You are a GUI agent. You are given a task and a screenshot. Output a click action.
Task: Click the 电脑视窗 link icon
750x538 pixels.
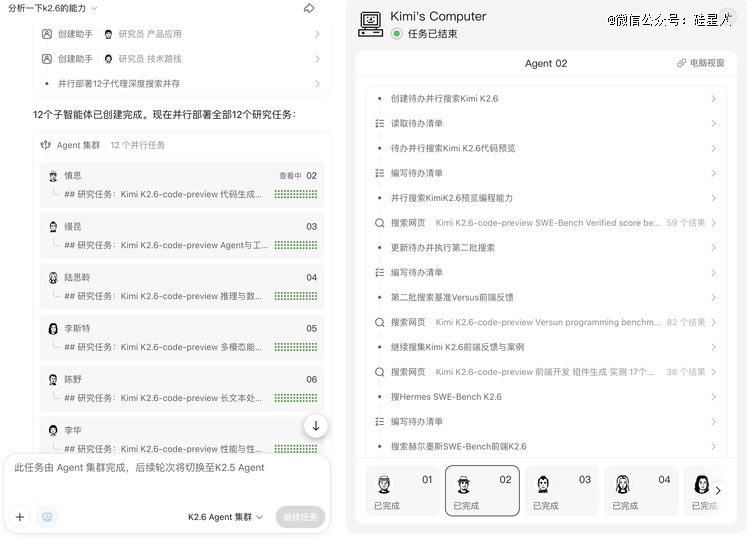coord(682,63)
